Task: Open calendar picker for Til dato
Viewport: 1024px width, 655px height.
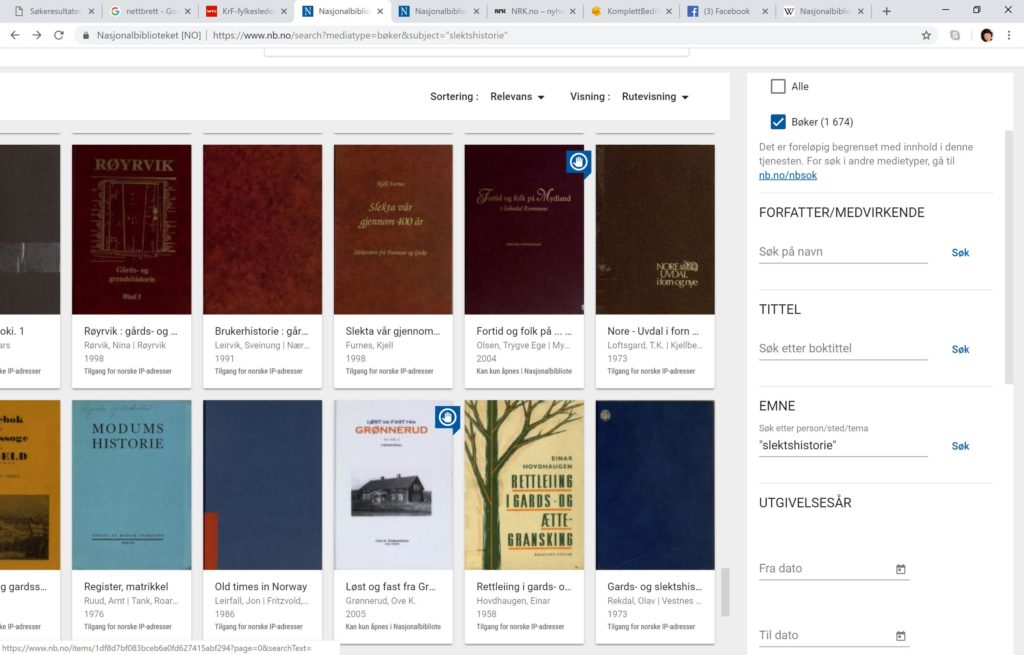Action: 900,636
